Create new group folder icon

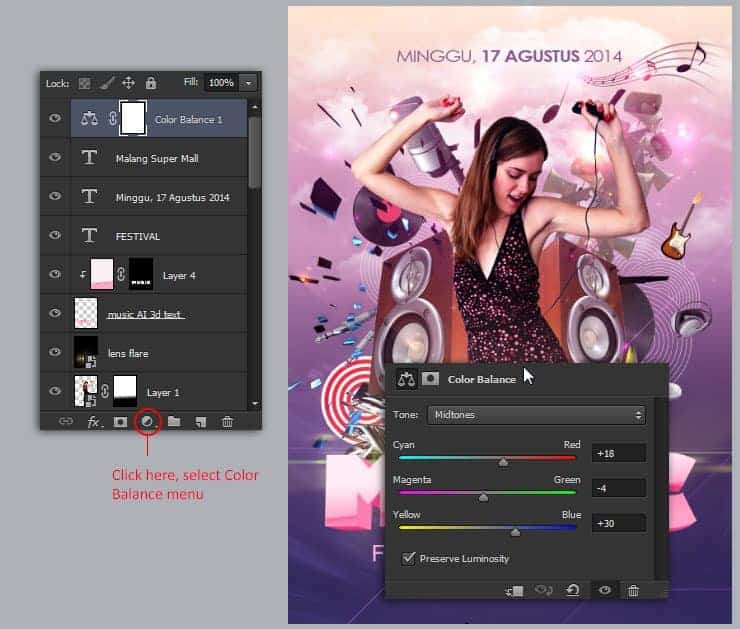[x=174, y=421]
